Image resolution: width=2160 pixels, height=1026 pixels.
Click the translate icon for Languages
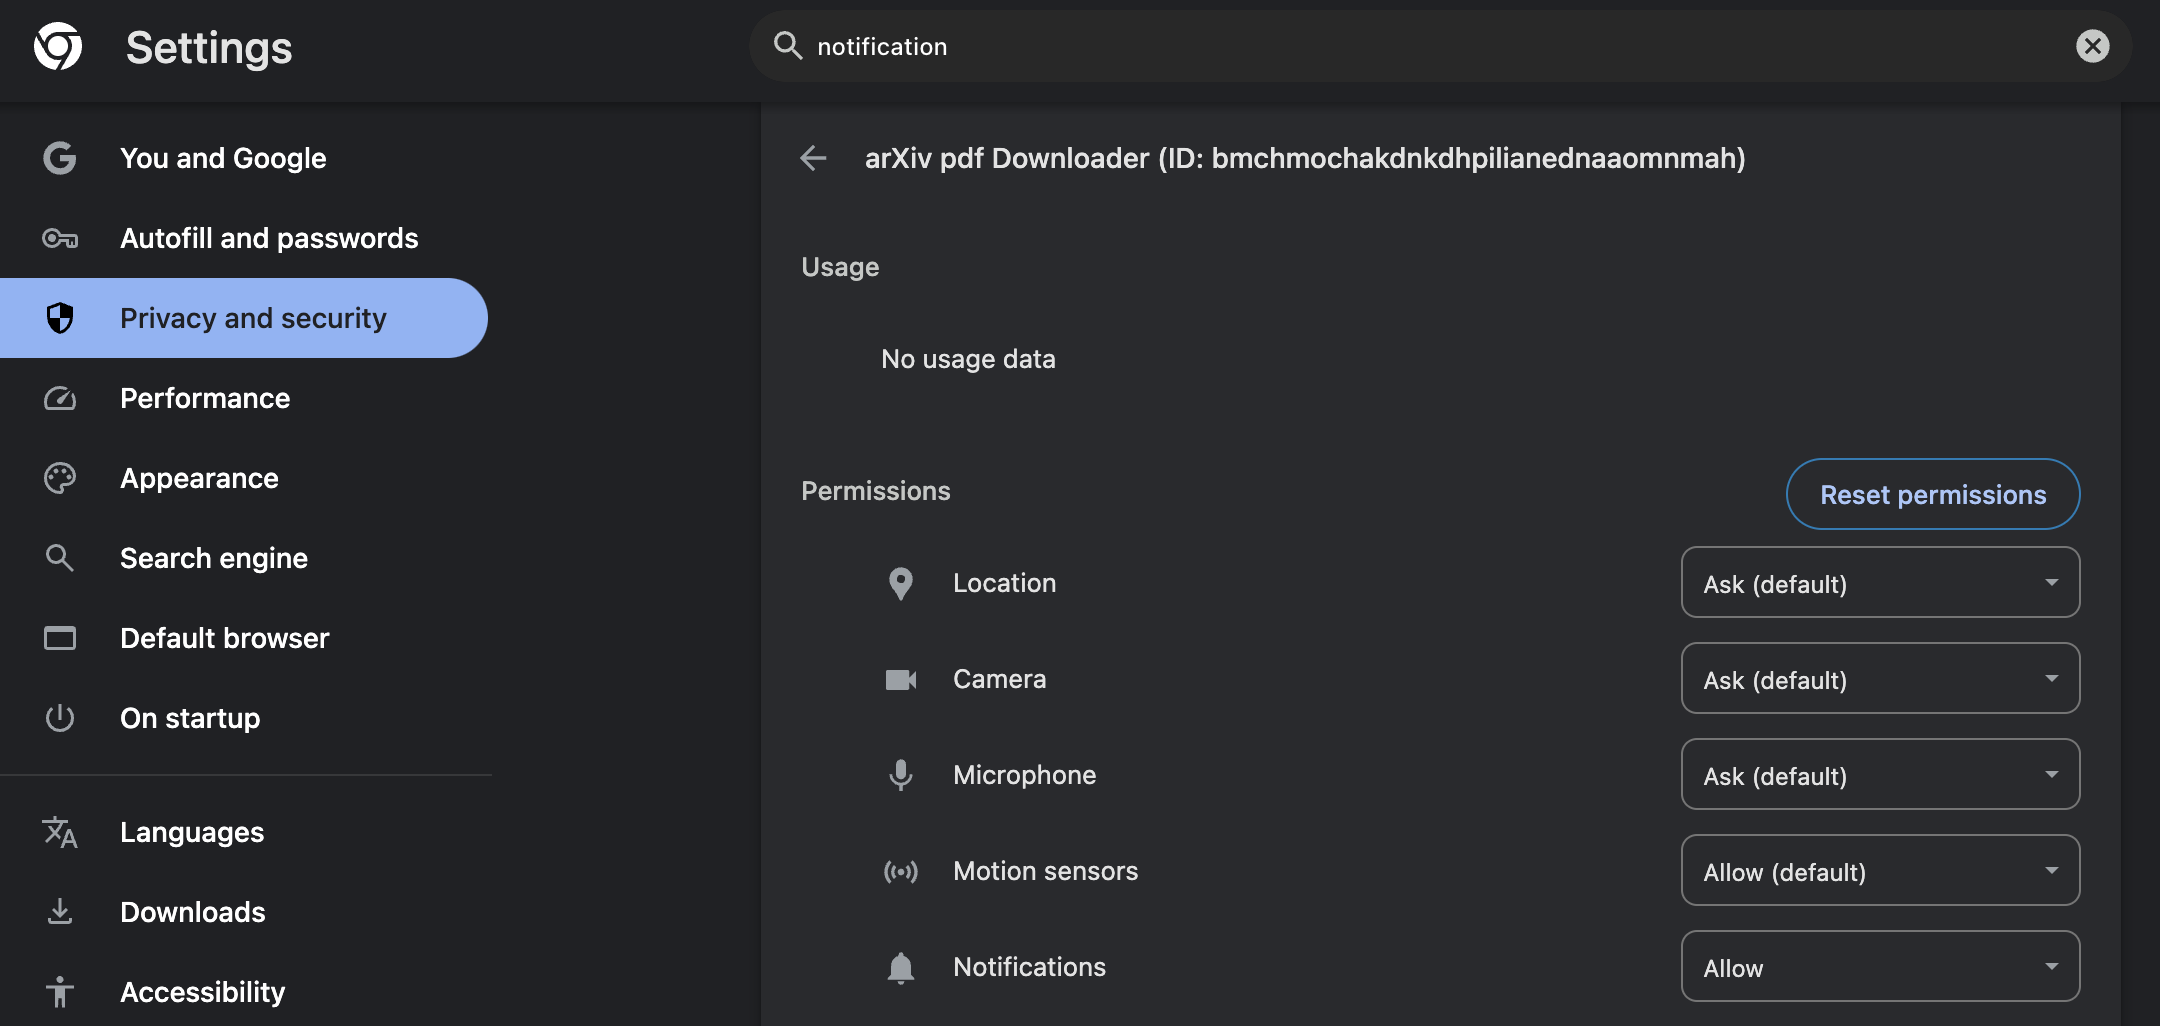pos(60,832)
